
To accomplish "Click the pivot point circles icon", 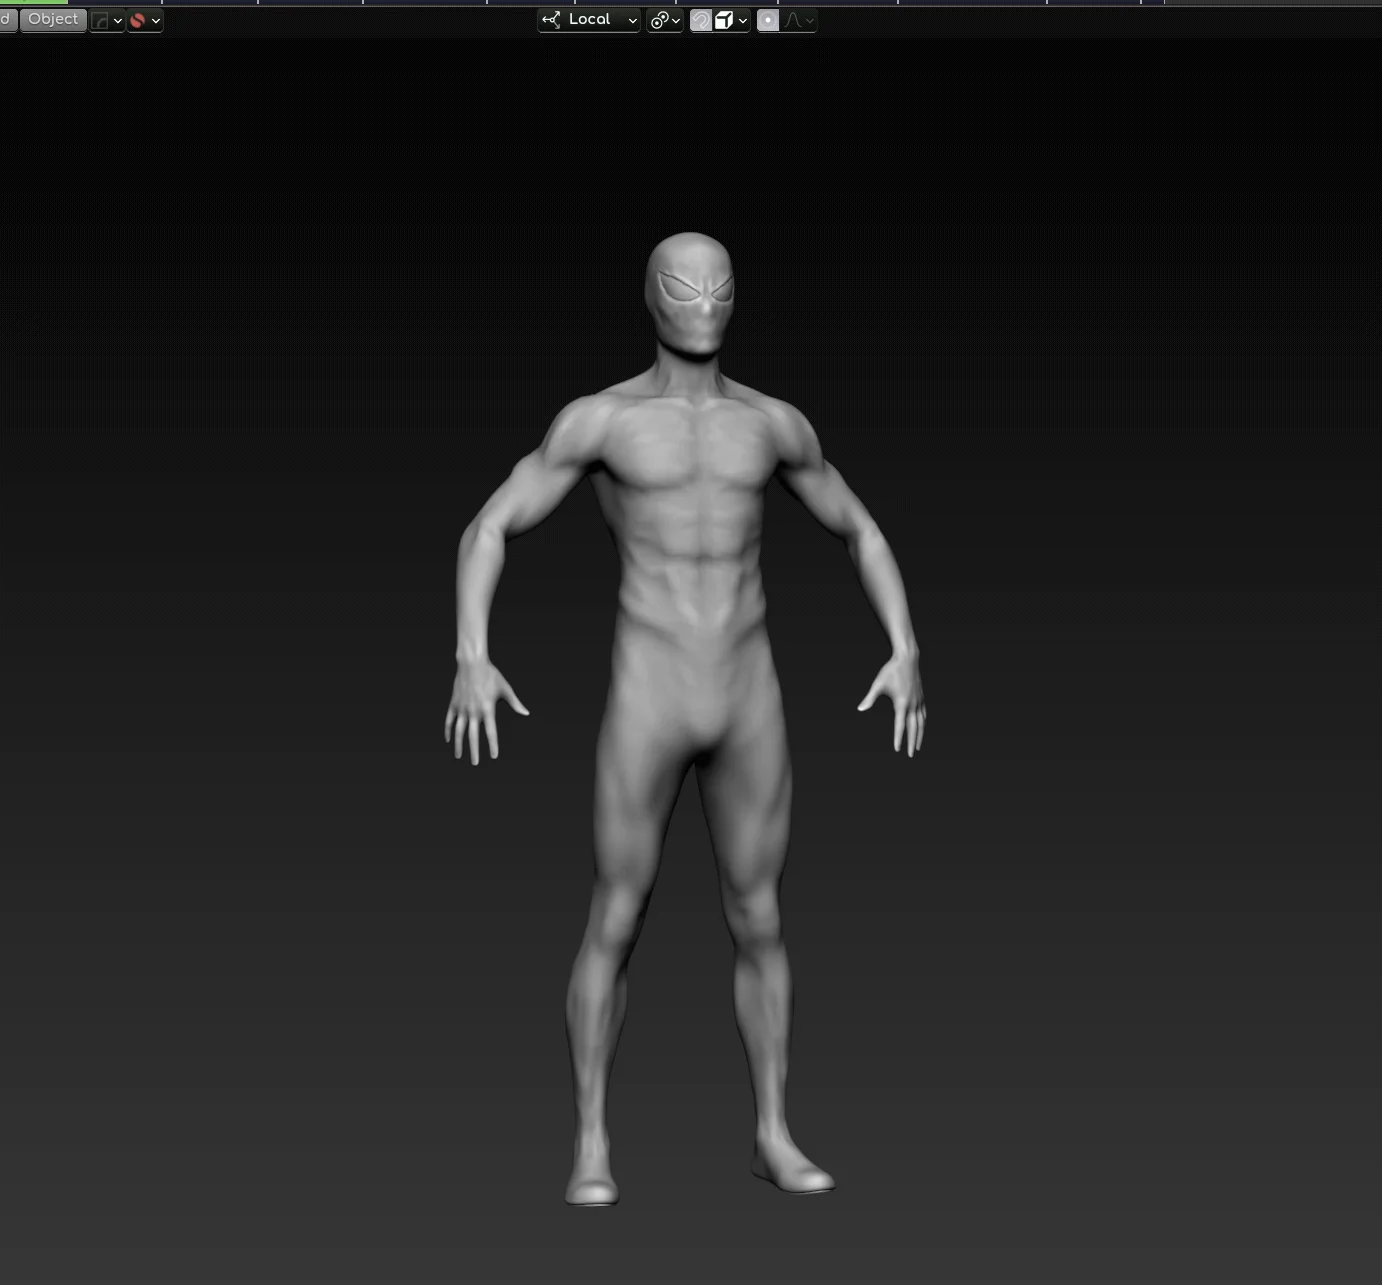I will click(x=659, y=20).
